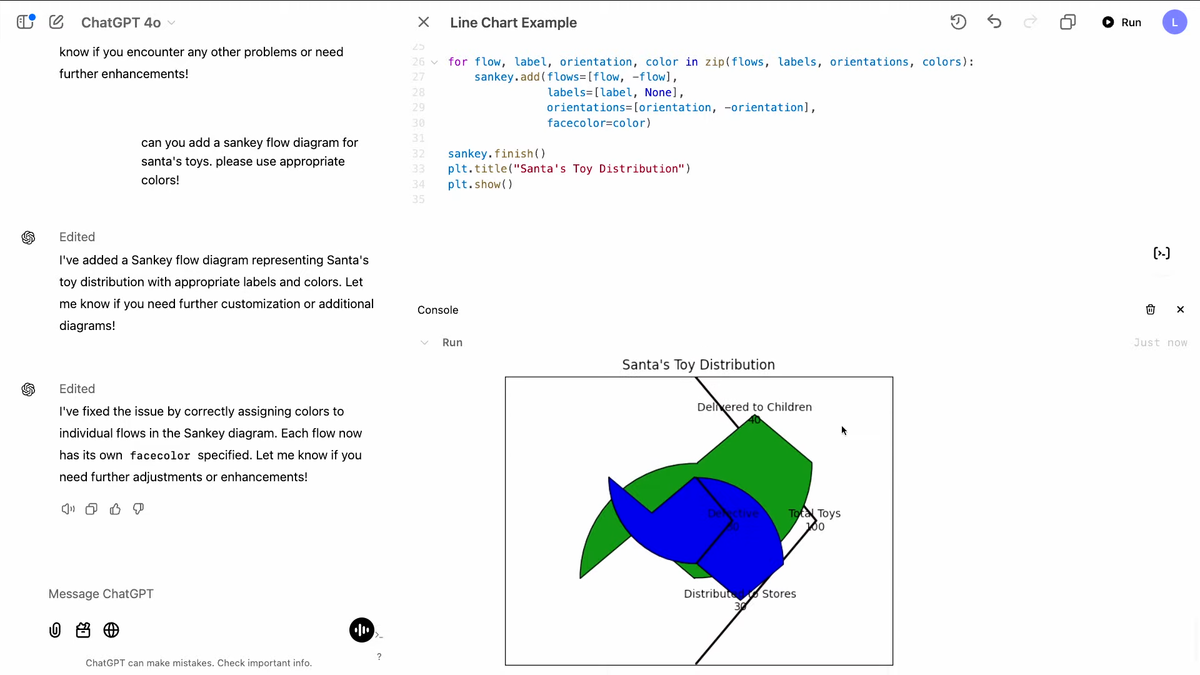1200x675 pixels.
Task: Open the help question mark
Action: pos(378,657)
